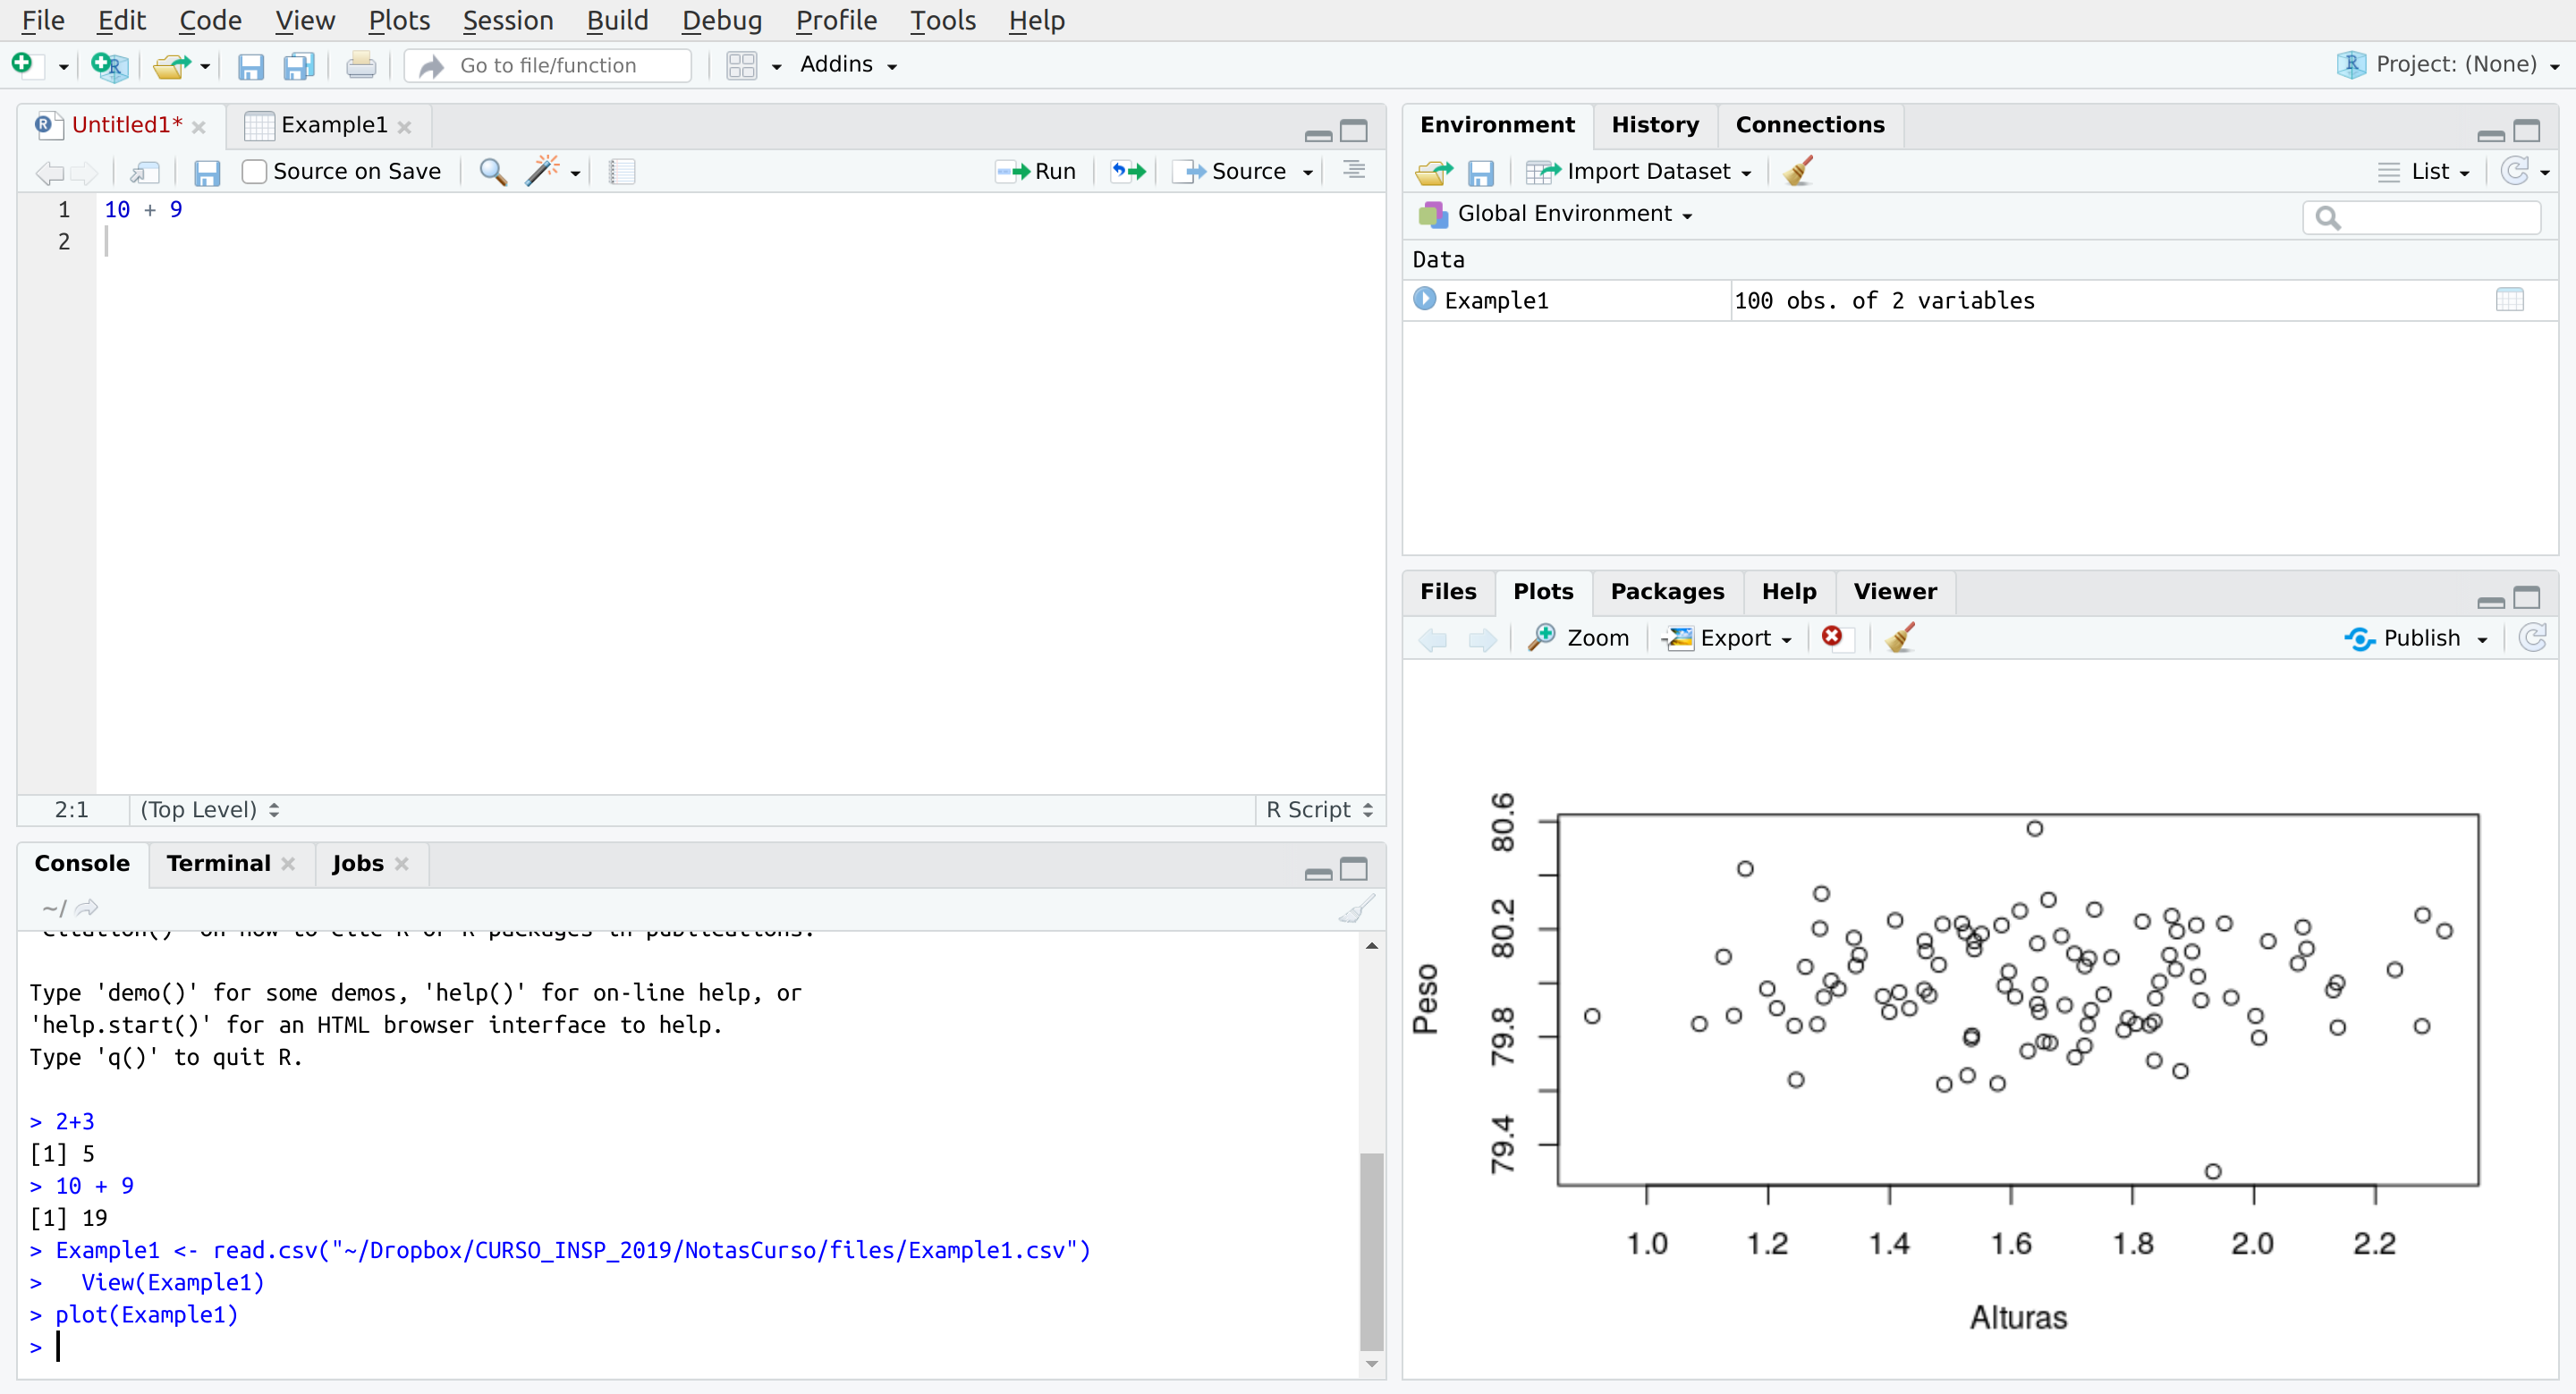This screenshot has width=2576, height=1394.
Task: Compile report notebook icon
Action: pyautogui.click(x=622, y=172)
